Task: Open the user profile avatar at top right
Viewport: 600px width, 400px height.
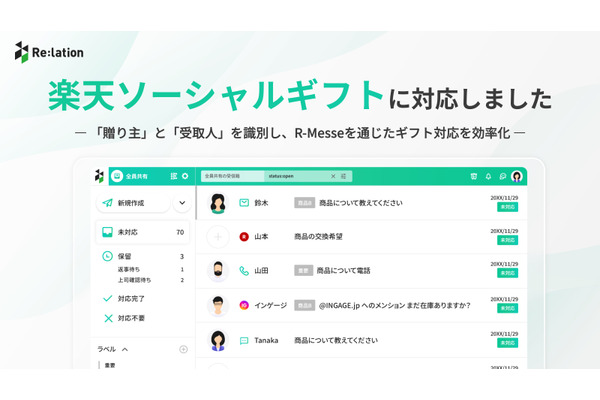Action: click(517, 176)
